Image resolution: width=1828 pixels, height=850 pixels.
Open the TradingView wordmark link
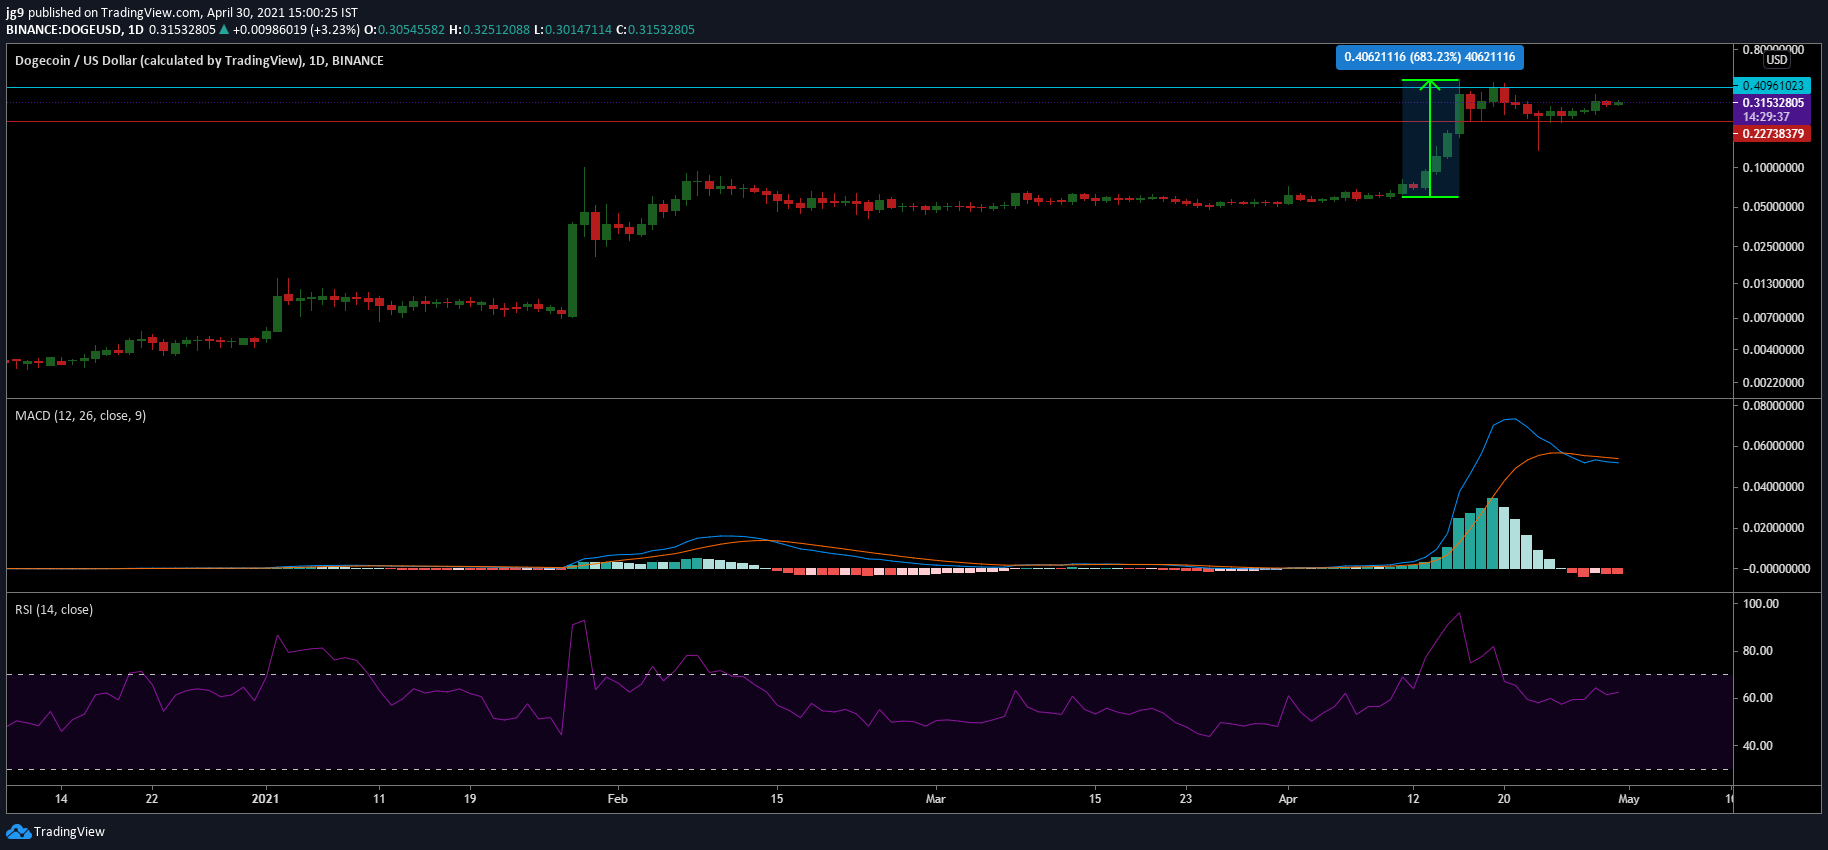[69, 831]
